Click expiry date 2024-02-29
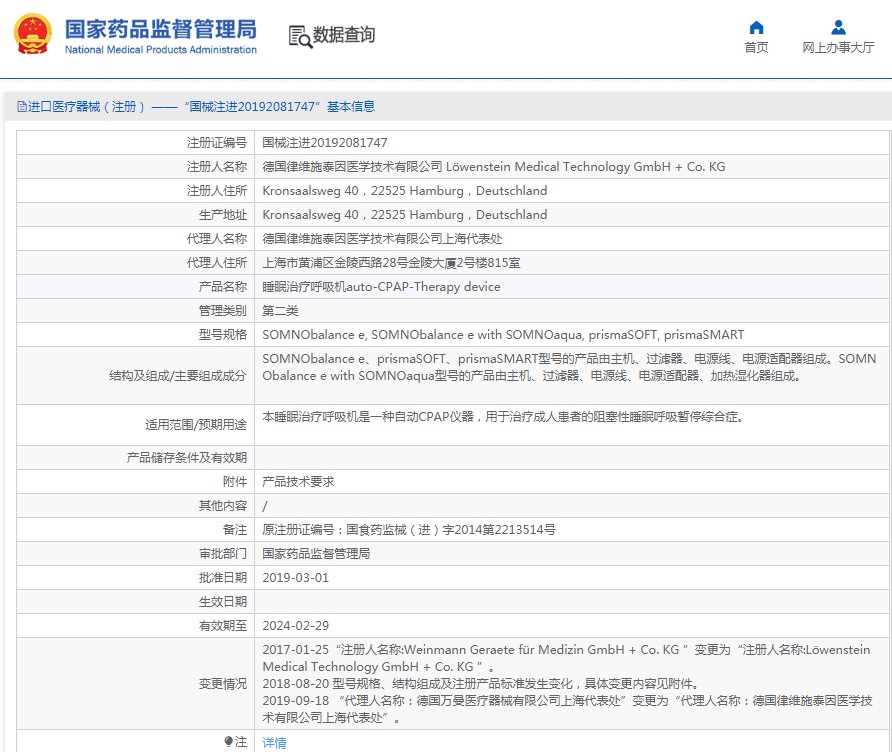The image size is (892, 752). click(x=295, y=625)
